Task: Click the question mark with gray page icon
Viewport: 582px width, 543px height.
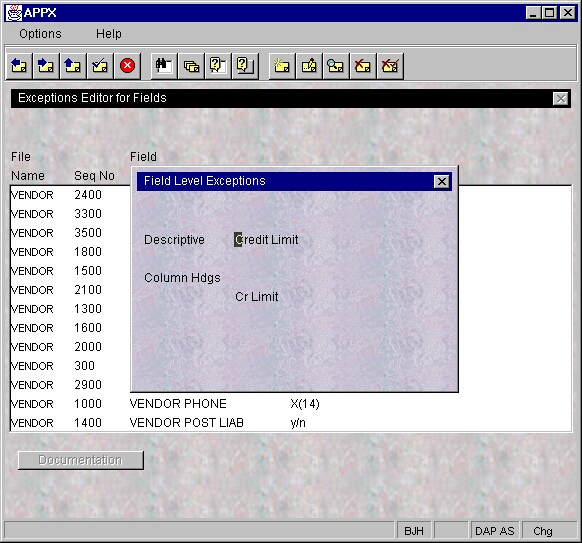Action: pos(245,66)
